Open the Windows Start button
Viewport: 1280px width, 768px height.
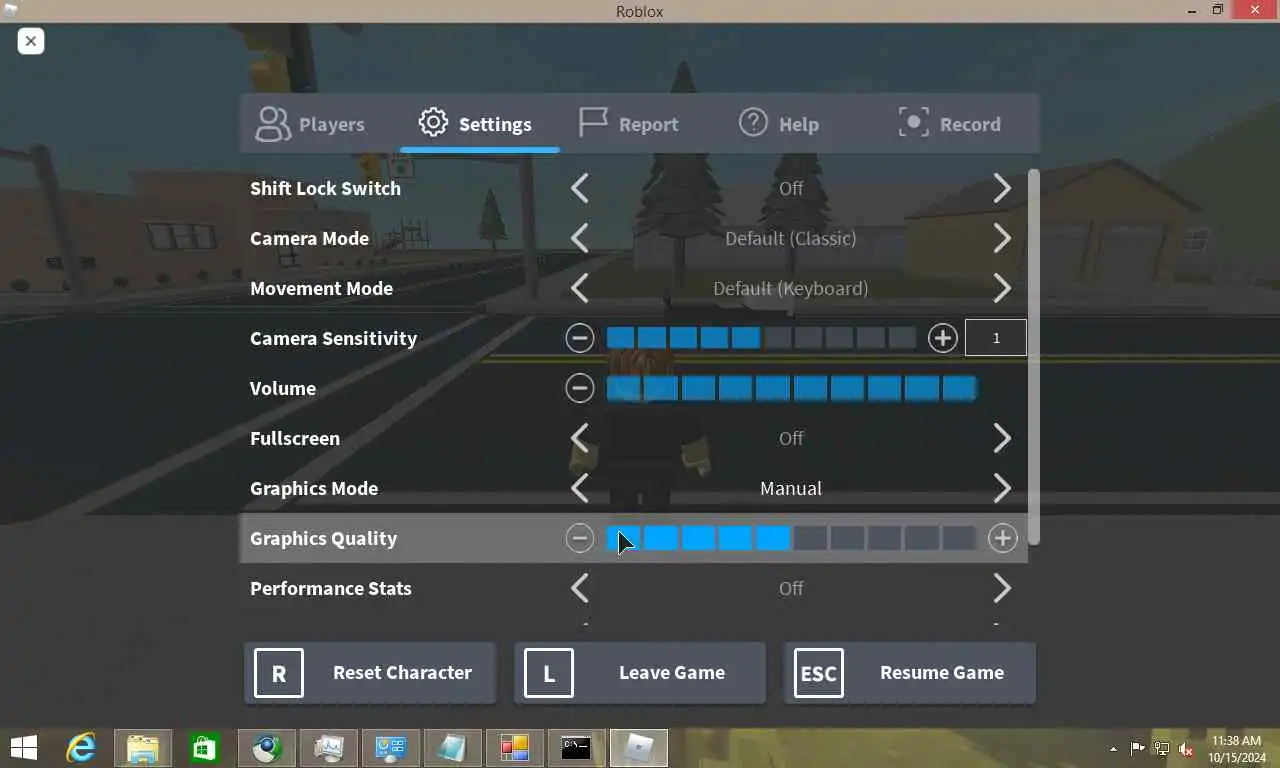click(24, 748)
